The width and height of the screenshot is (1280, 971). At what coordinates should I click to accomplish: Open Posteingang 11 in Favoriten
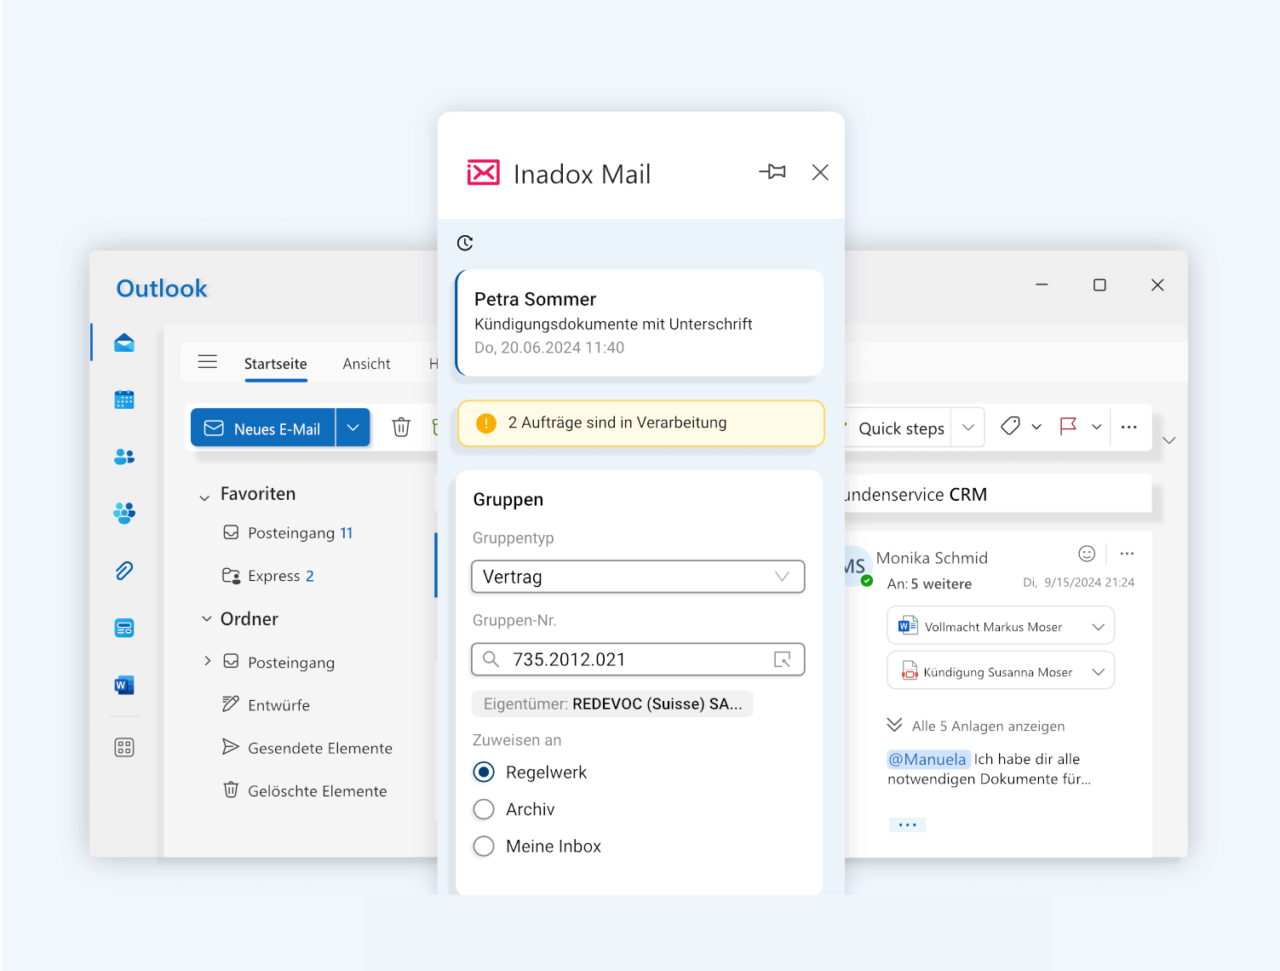coord(288,533)
